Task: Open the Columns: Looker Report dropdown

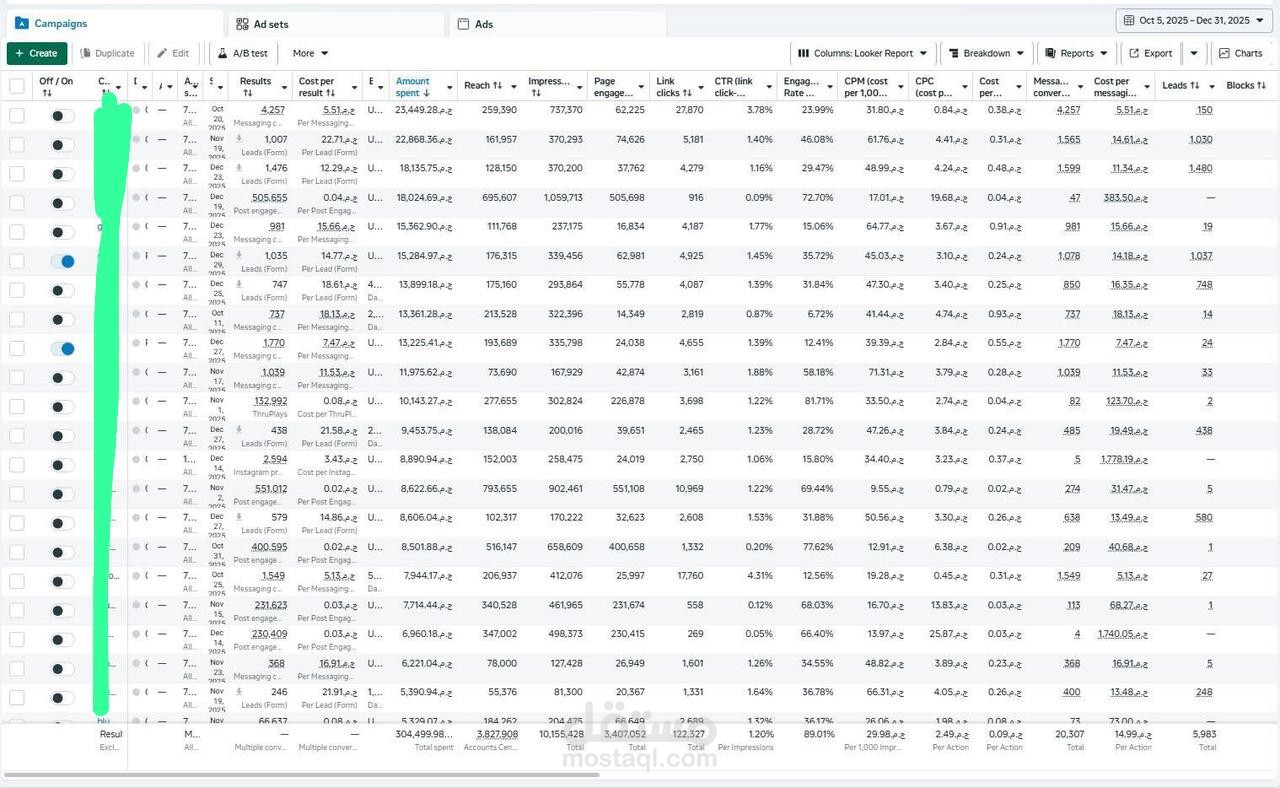Action: pos(862,53)
